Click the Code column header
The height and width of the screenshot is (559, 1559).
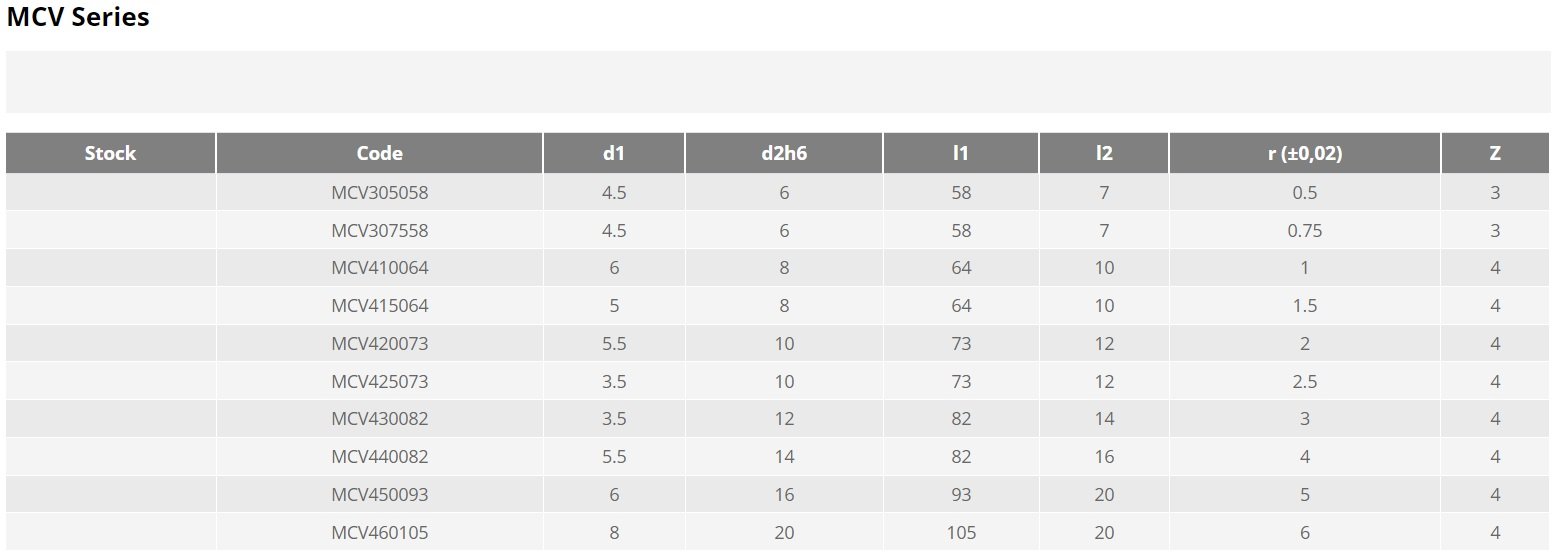379,153
